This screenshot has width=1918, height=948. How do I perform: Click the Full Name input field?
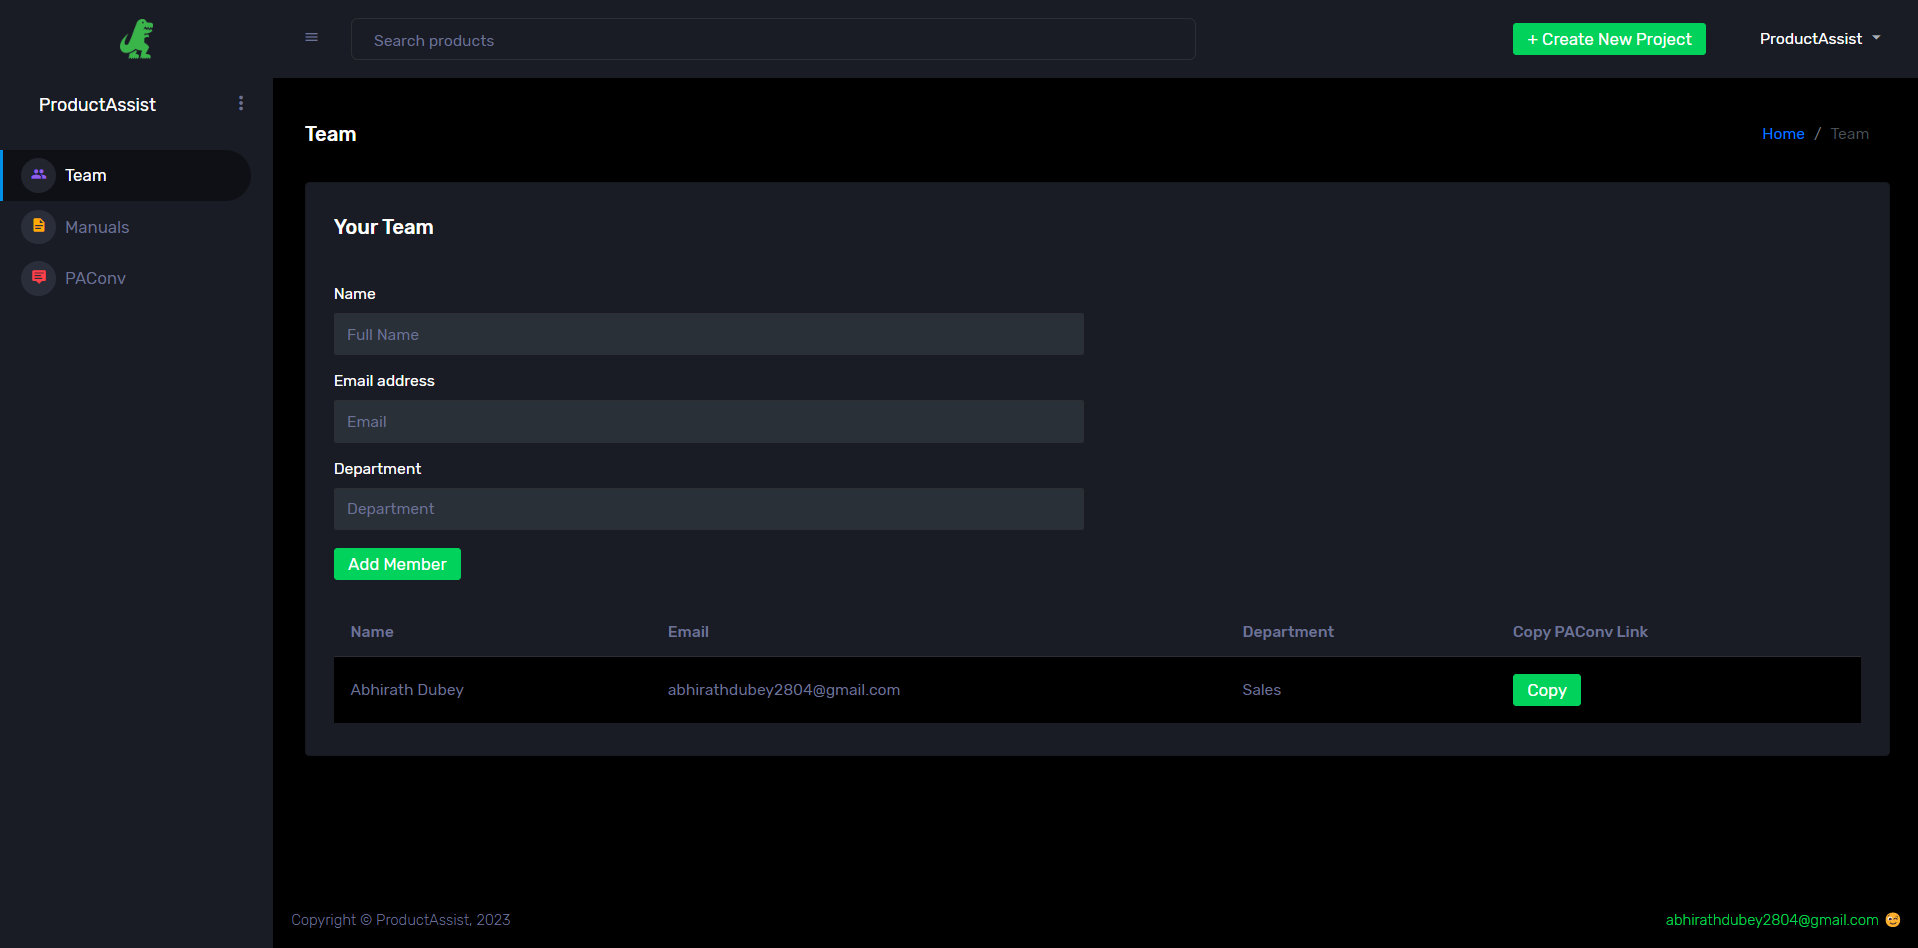click(709, 334)
